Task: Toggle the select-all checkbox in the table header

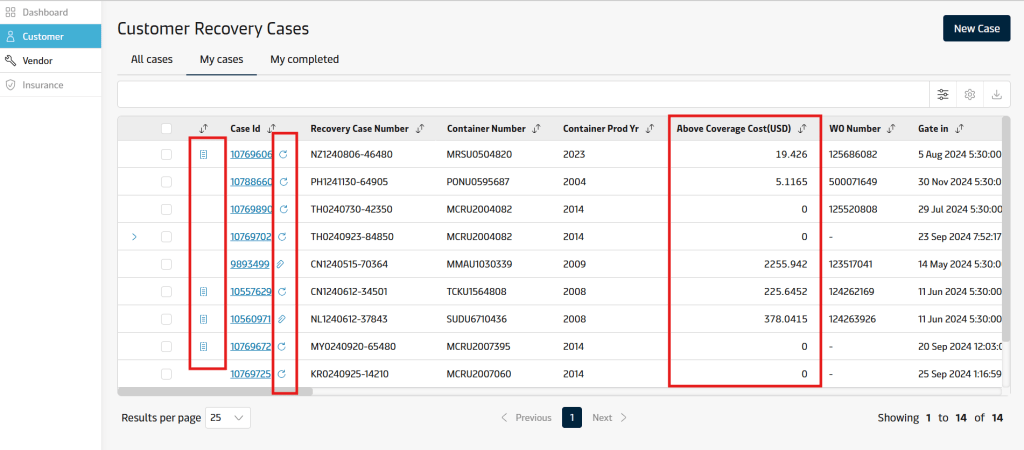Action: pyautogui.click(x=167, y=129)
